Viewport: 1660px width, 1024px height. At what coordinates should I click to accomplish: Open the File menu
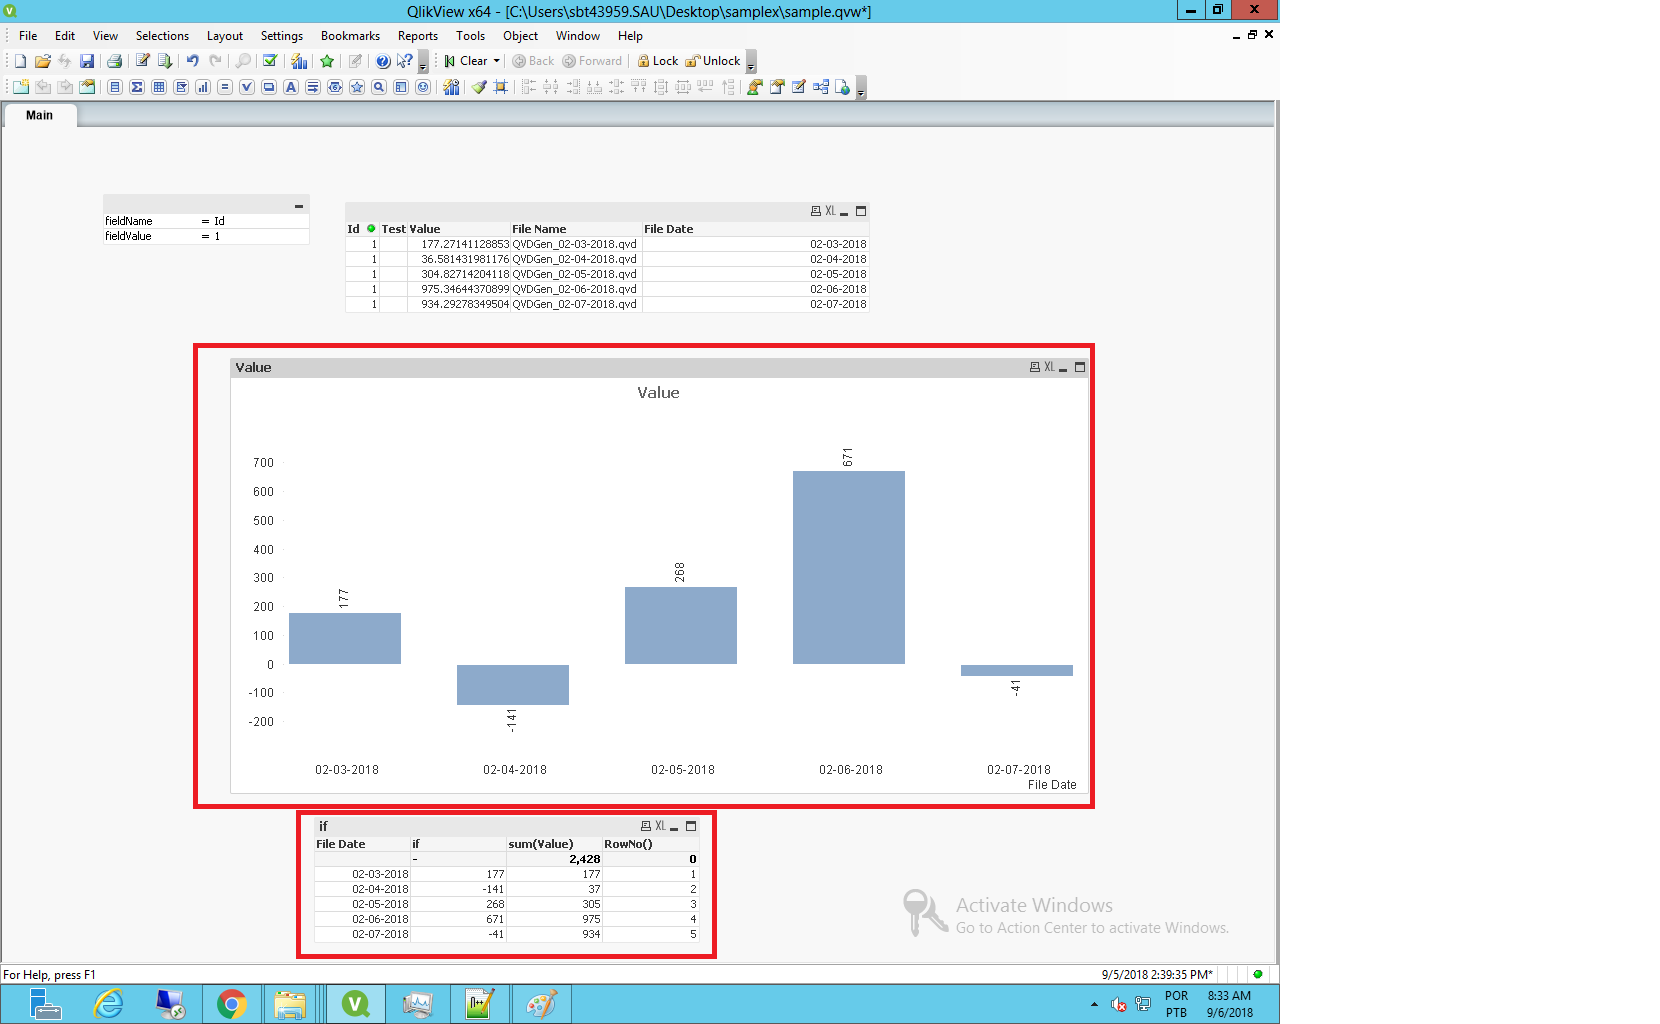[28, 36]
